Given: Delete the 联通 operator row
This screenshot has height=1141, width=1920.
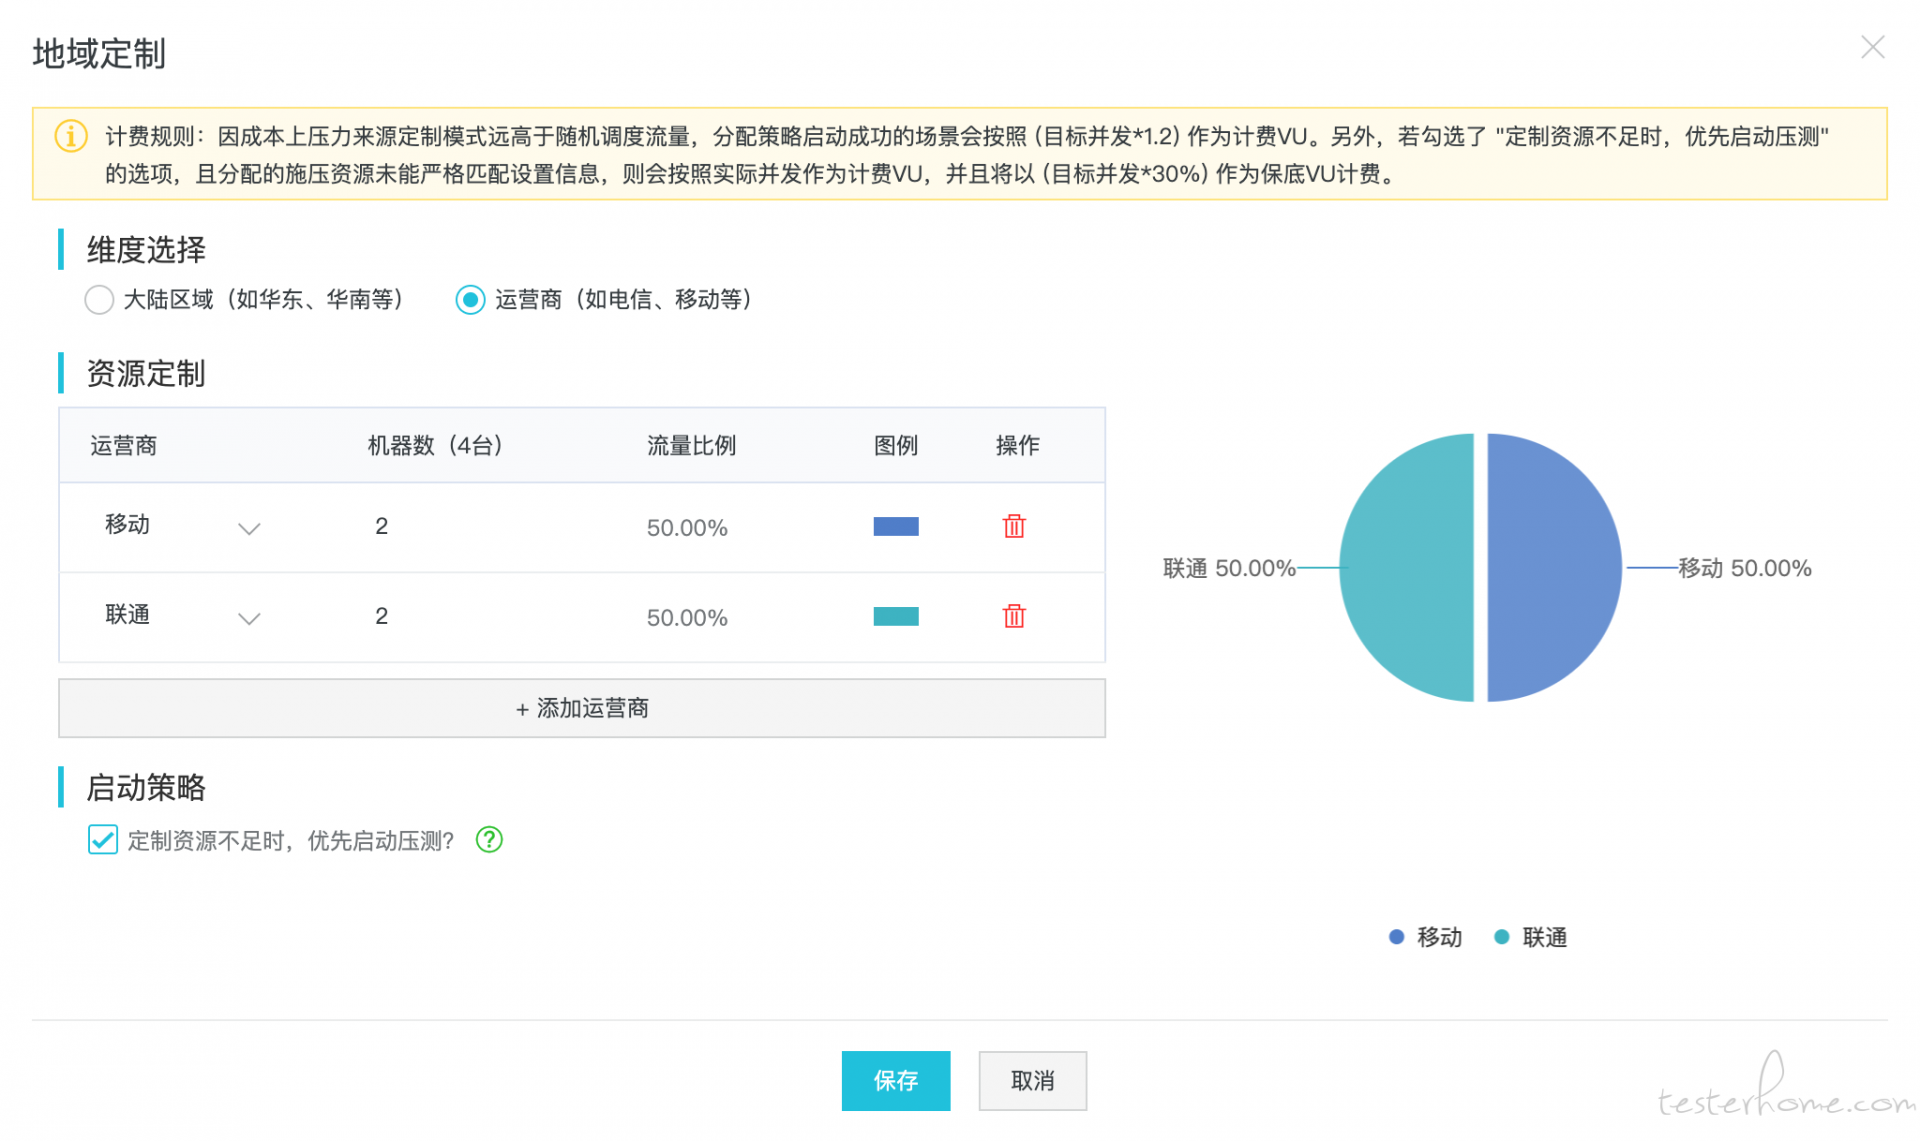Looking at the screenshot, I should point(1014,616).
